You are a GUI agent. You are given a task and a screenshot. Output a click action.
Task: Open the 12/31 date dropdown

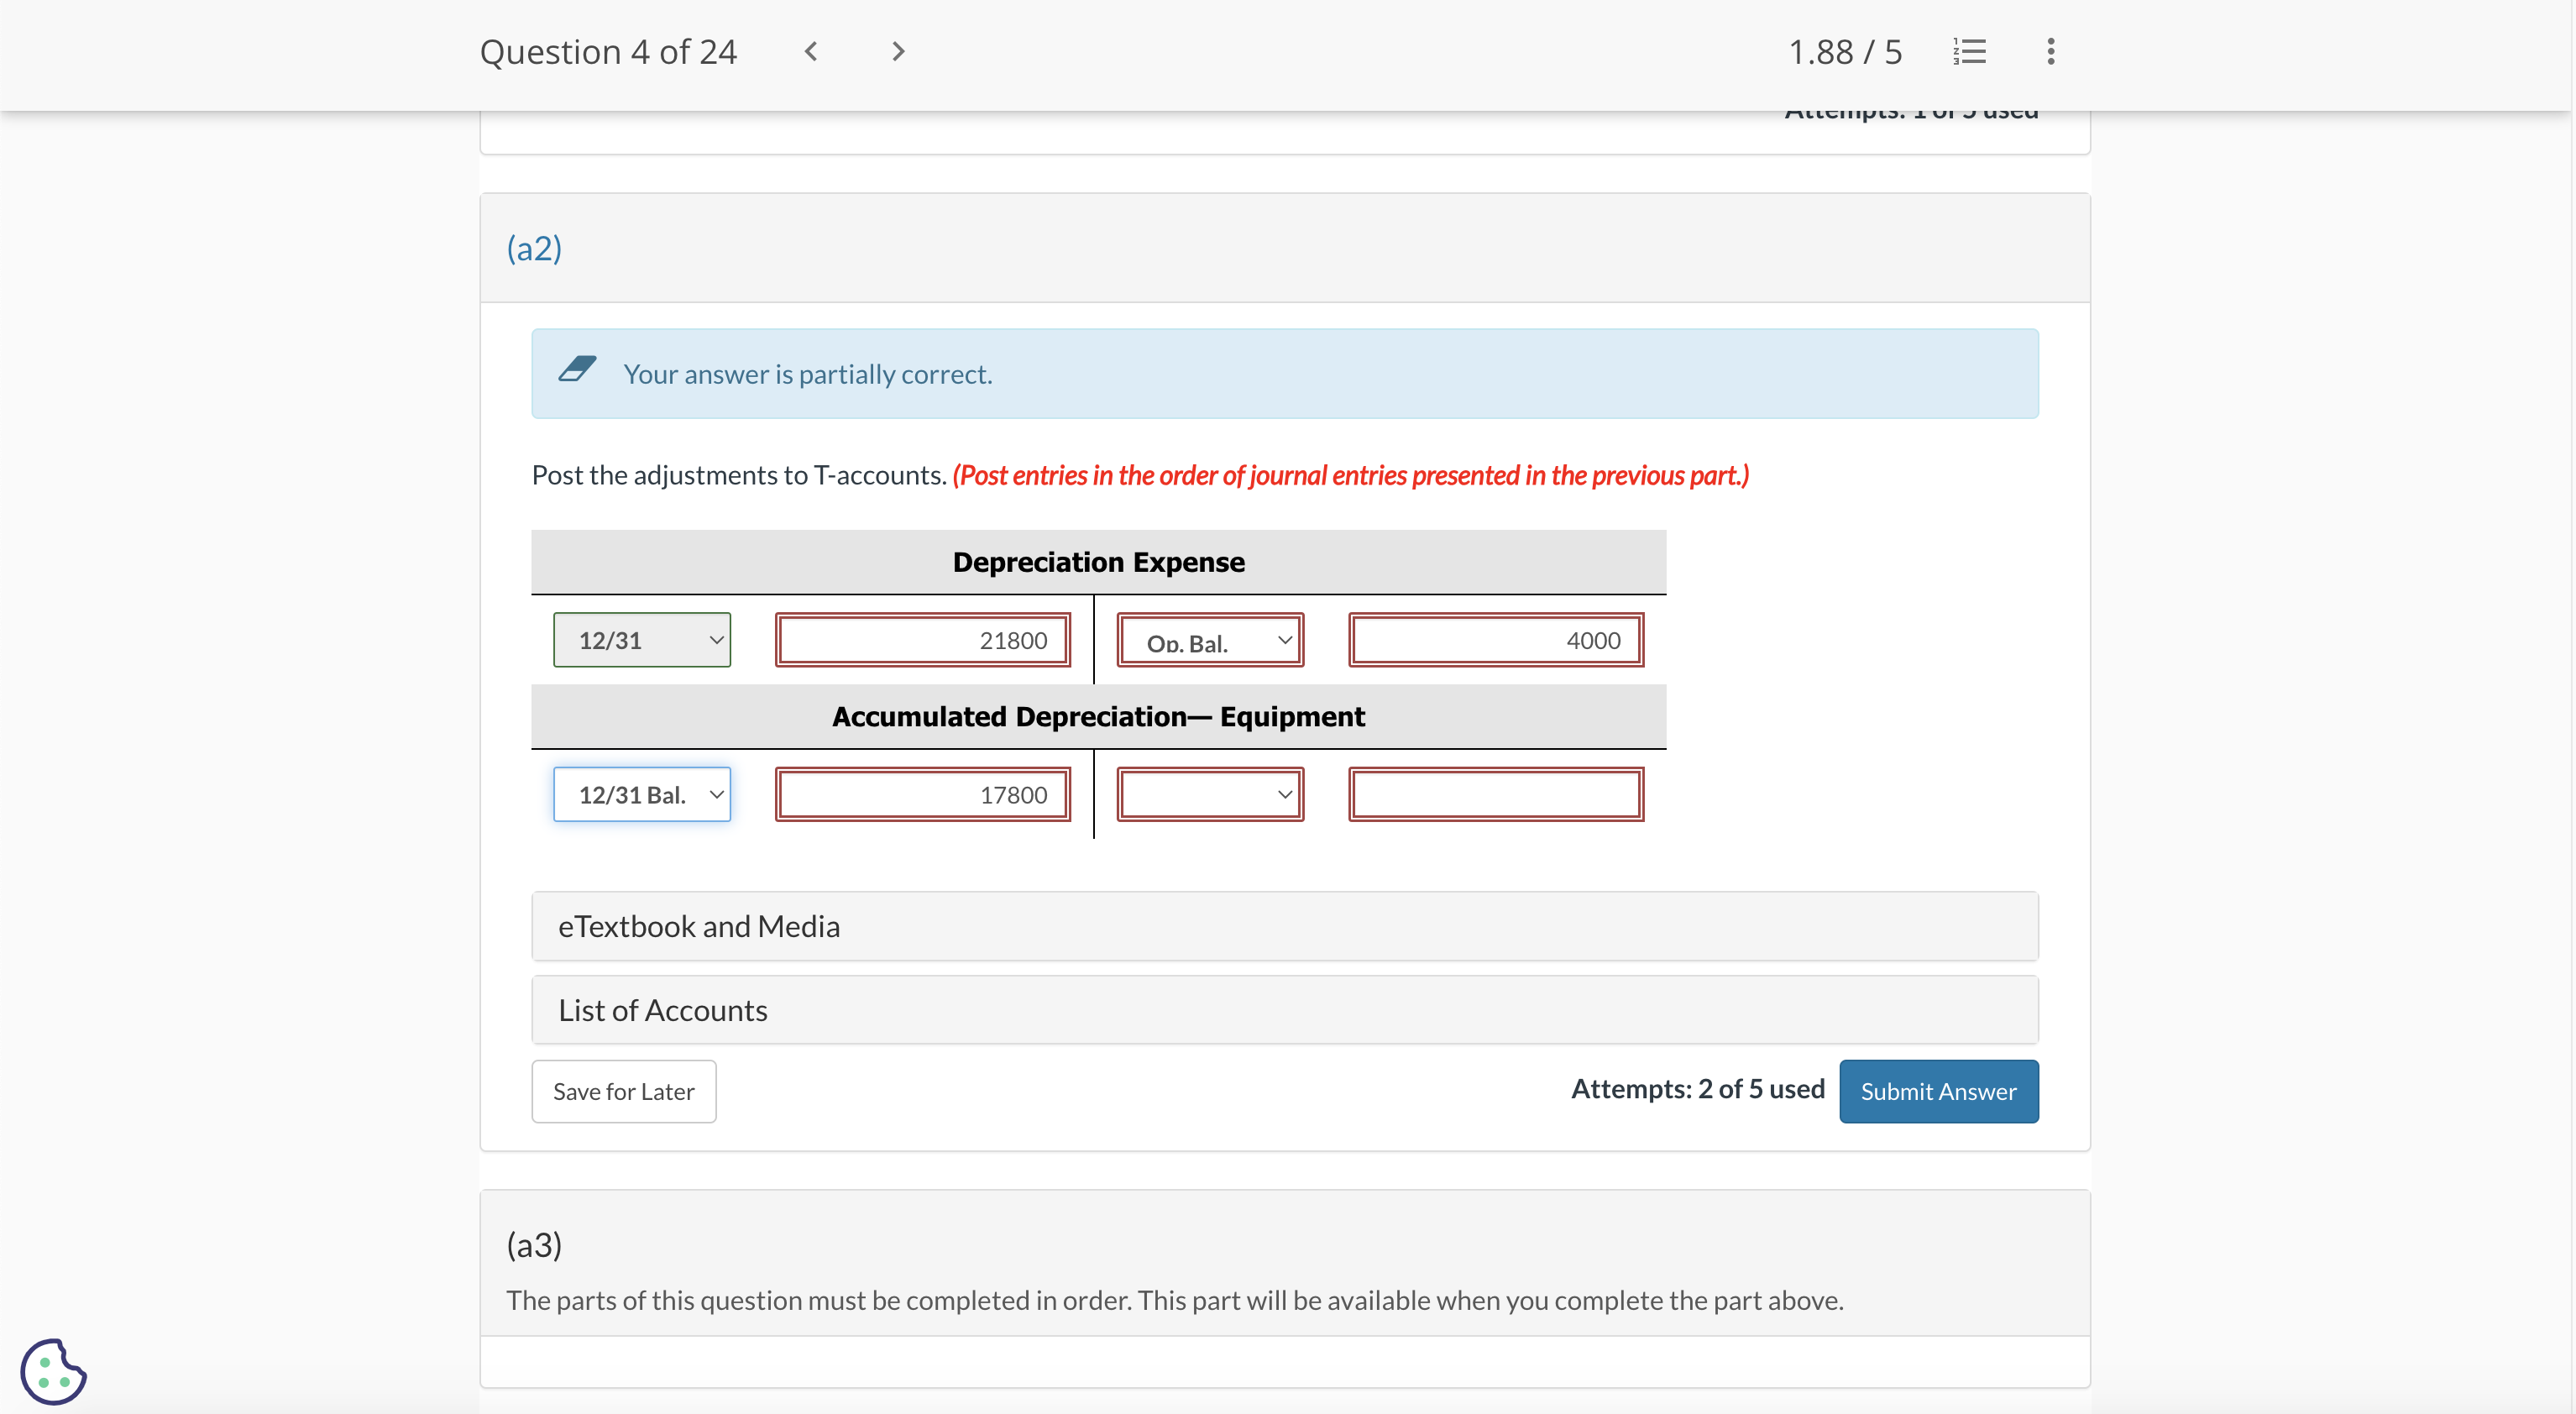click(x=642, y=640)
